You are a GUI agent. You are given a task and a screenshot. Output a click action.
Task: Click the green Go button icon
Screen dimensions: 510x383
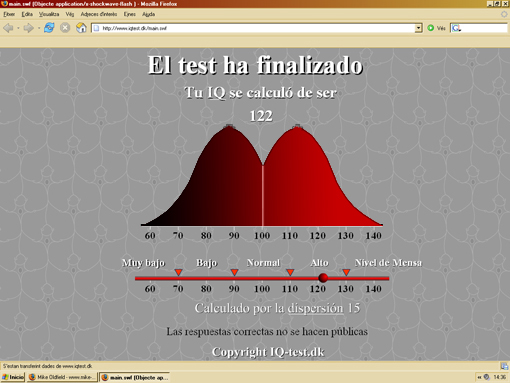point(431,28)
